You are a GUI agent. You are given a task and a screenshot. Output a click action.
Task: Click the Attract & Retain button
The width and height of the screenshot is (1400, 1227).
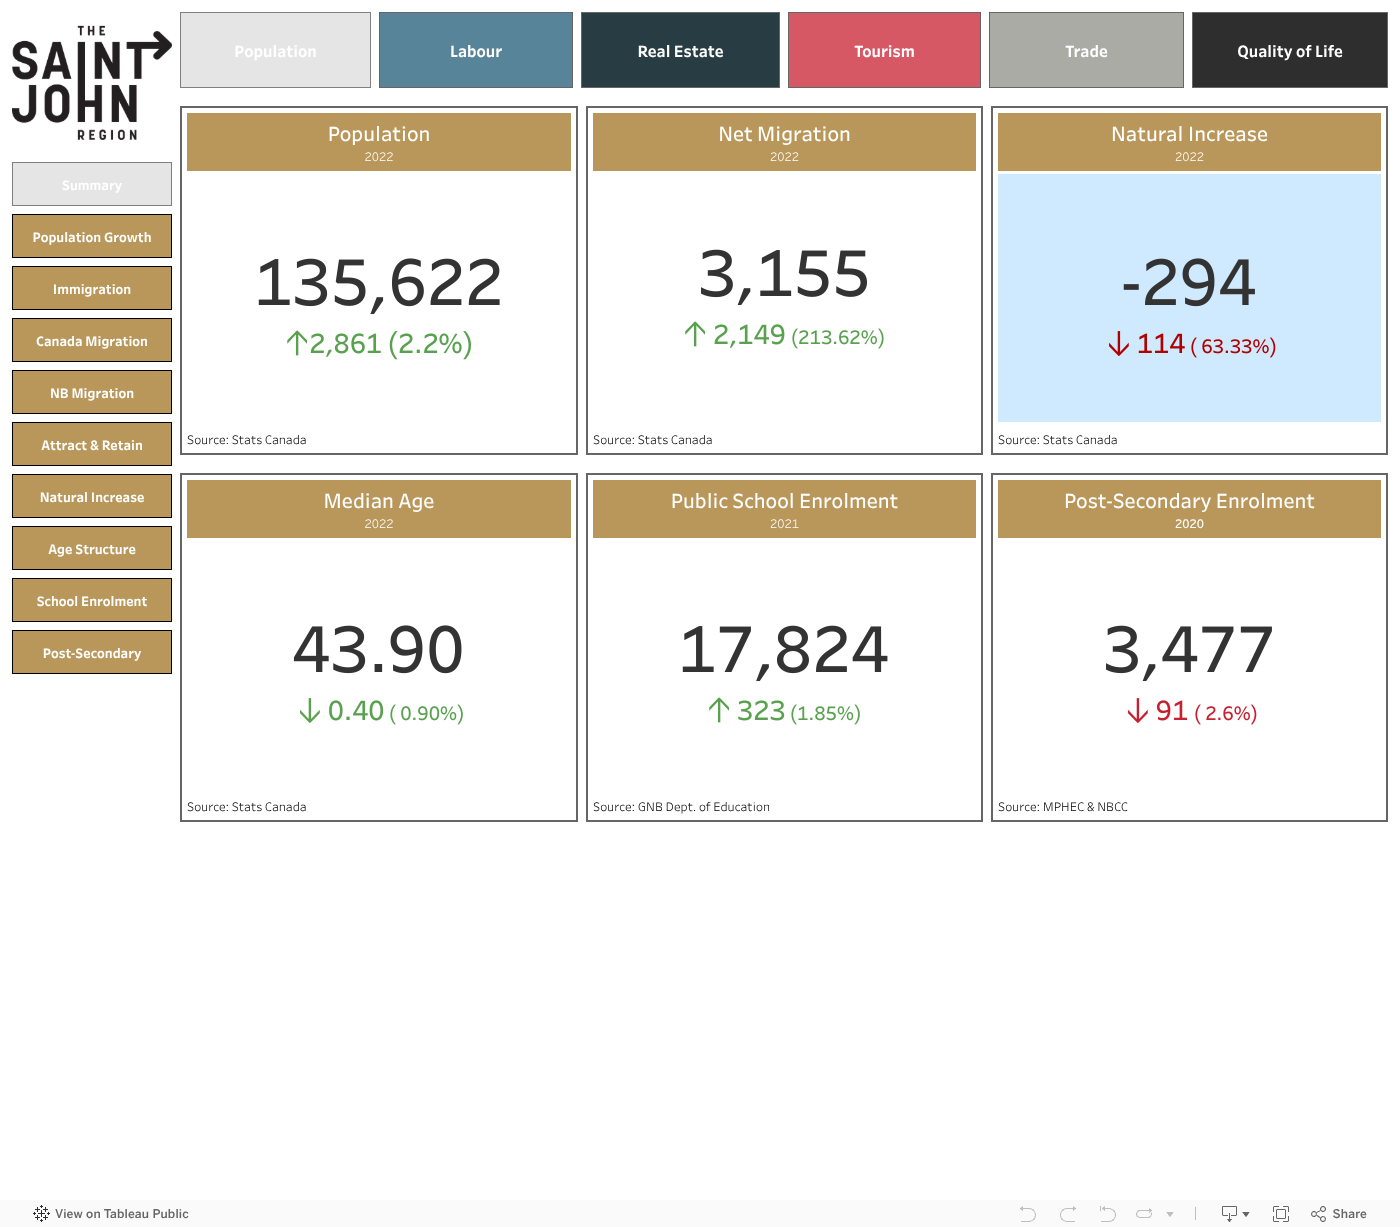92,444
